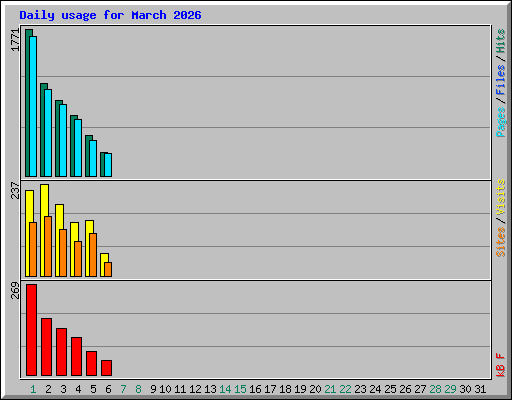Click the day label 20

pos(315,389)
